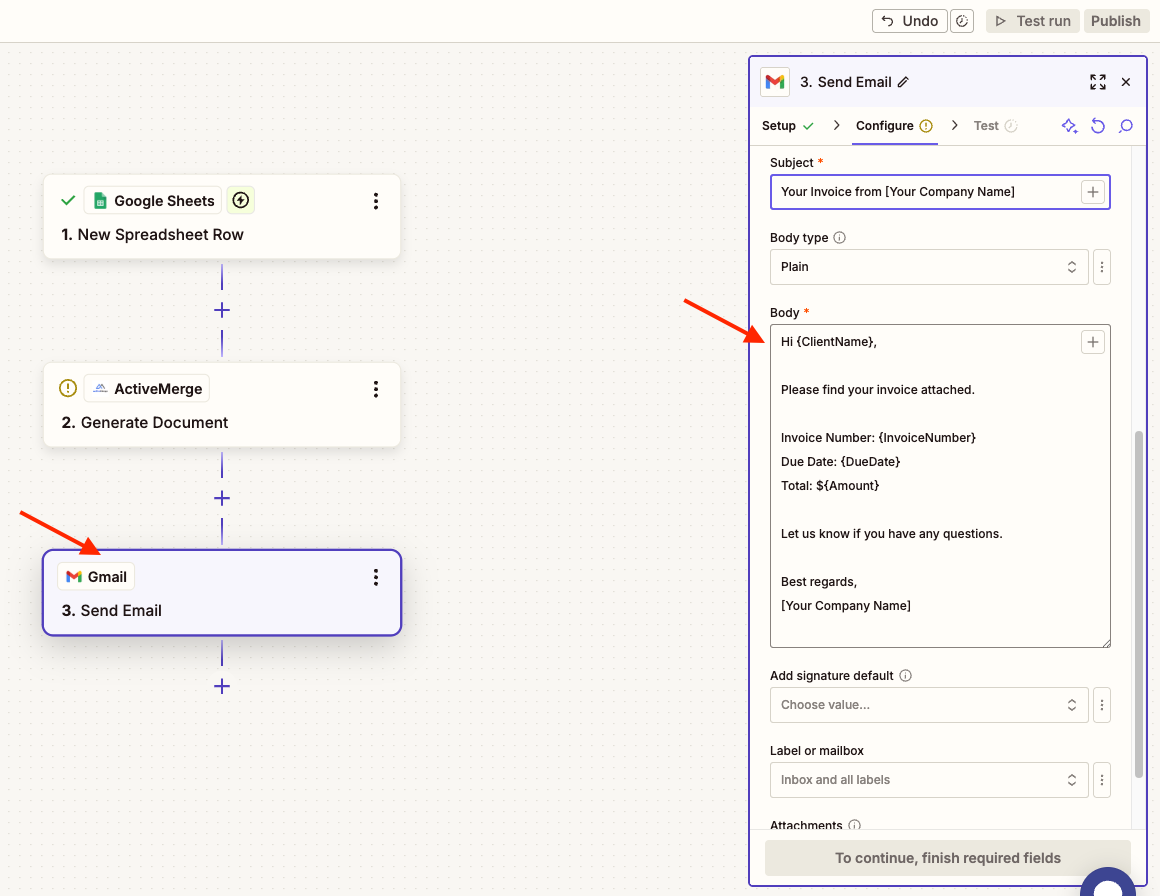This screenshot has width=1160, height=896.
Task: Click the Publish button
Action: pyautogui.click(x=1116, y=20)
